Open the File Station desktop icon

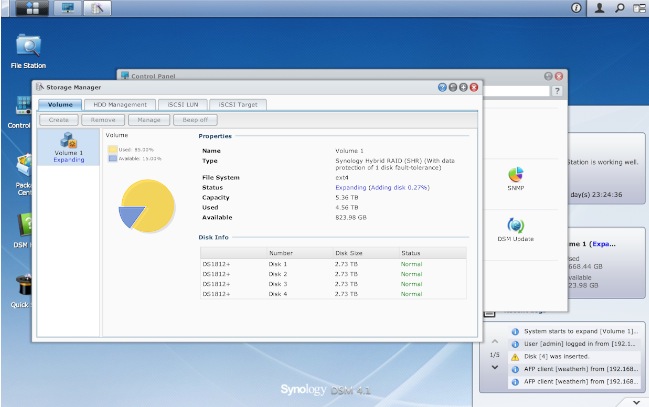28,52
